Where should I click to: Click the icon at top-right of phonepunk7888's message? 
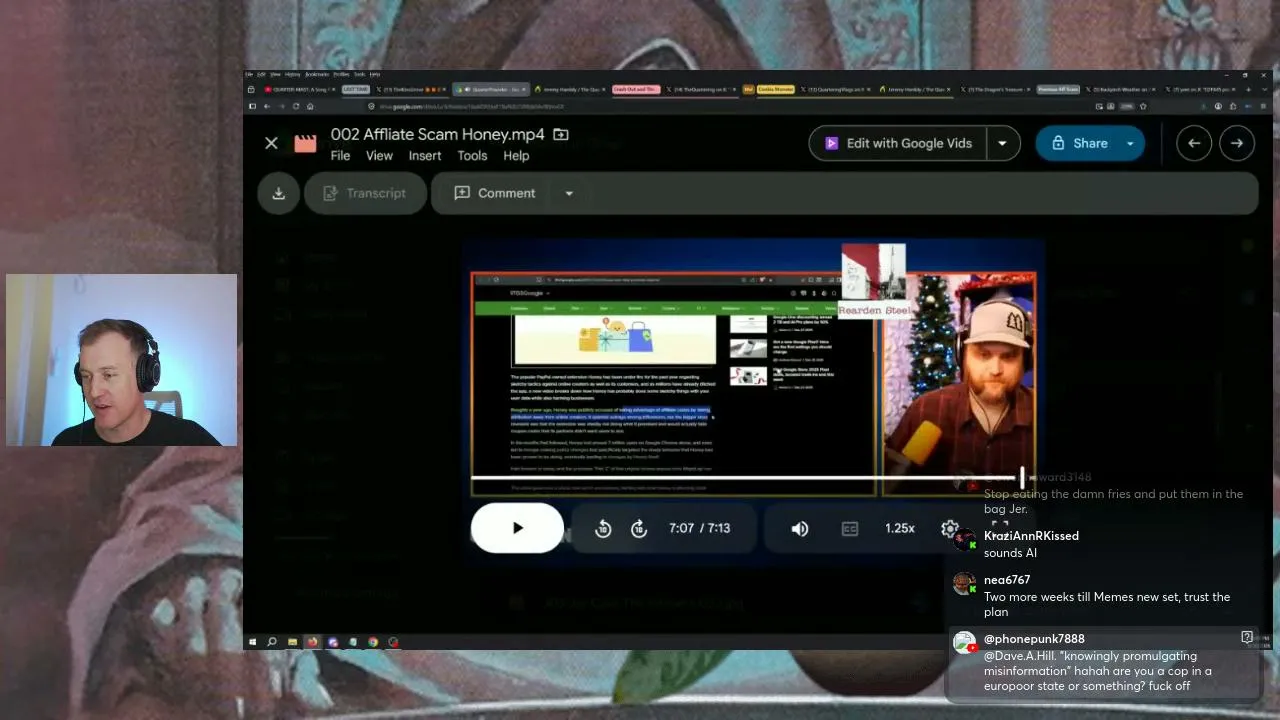pyautogui.click(x=1247, y=637)
